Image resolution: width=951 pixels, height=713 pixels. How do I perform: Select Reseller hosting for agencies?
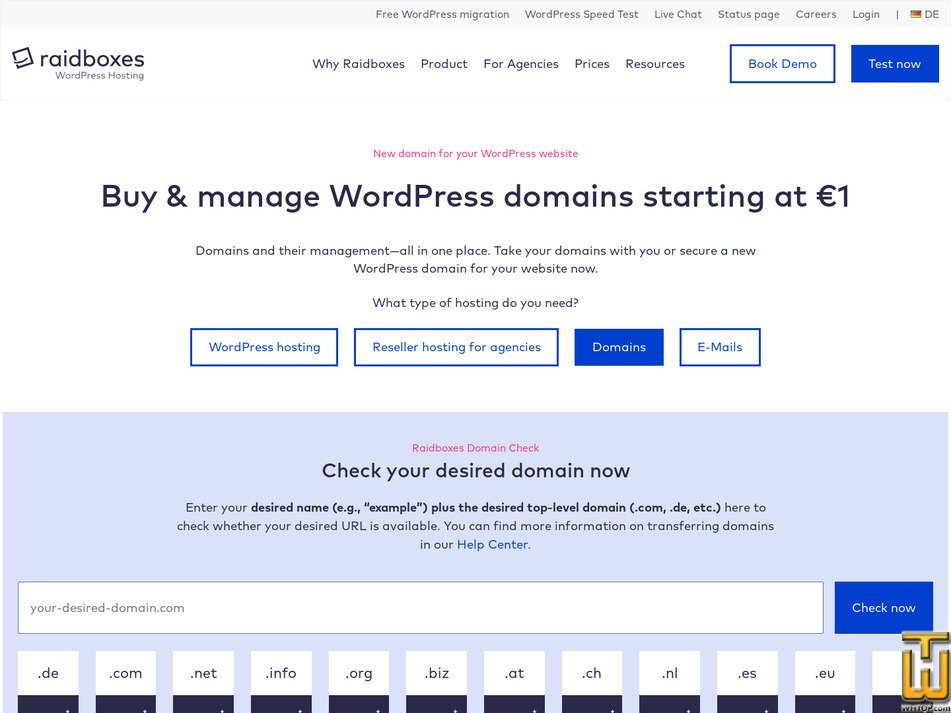pos(456,347)
